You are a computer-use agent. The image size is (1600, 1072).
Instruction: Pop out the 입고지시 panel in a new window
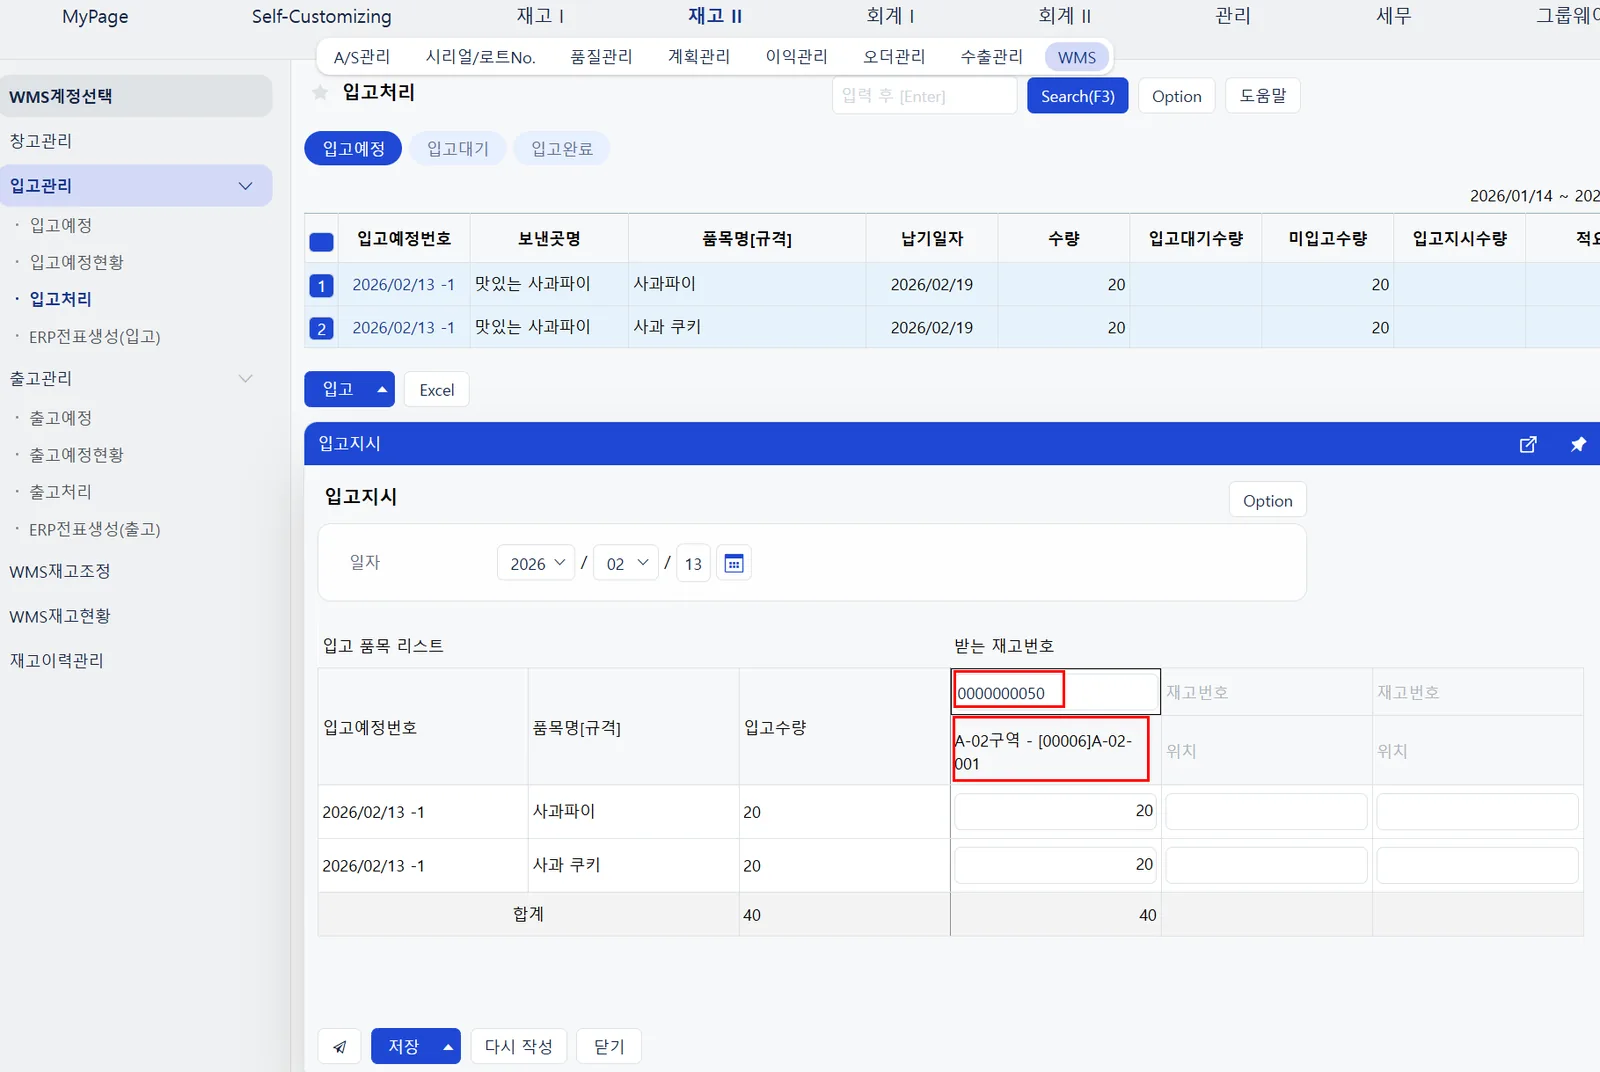pos(1528,444)
